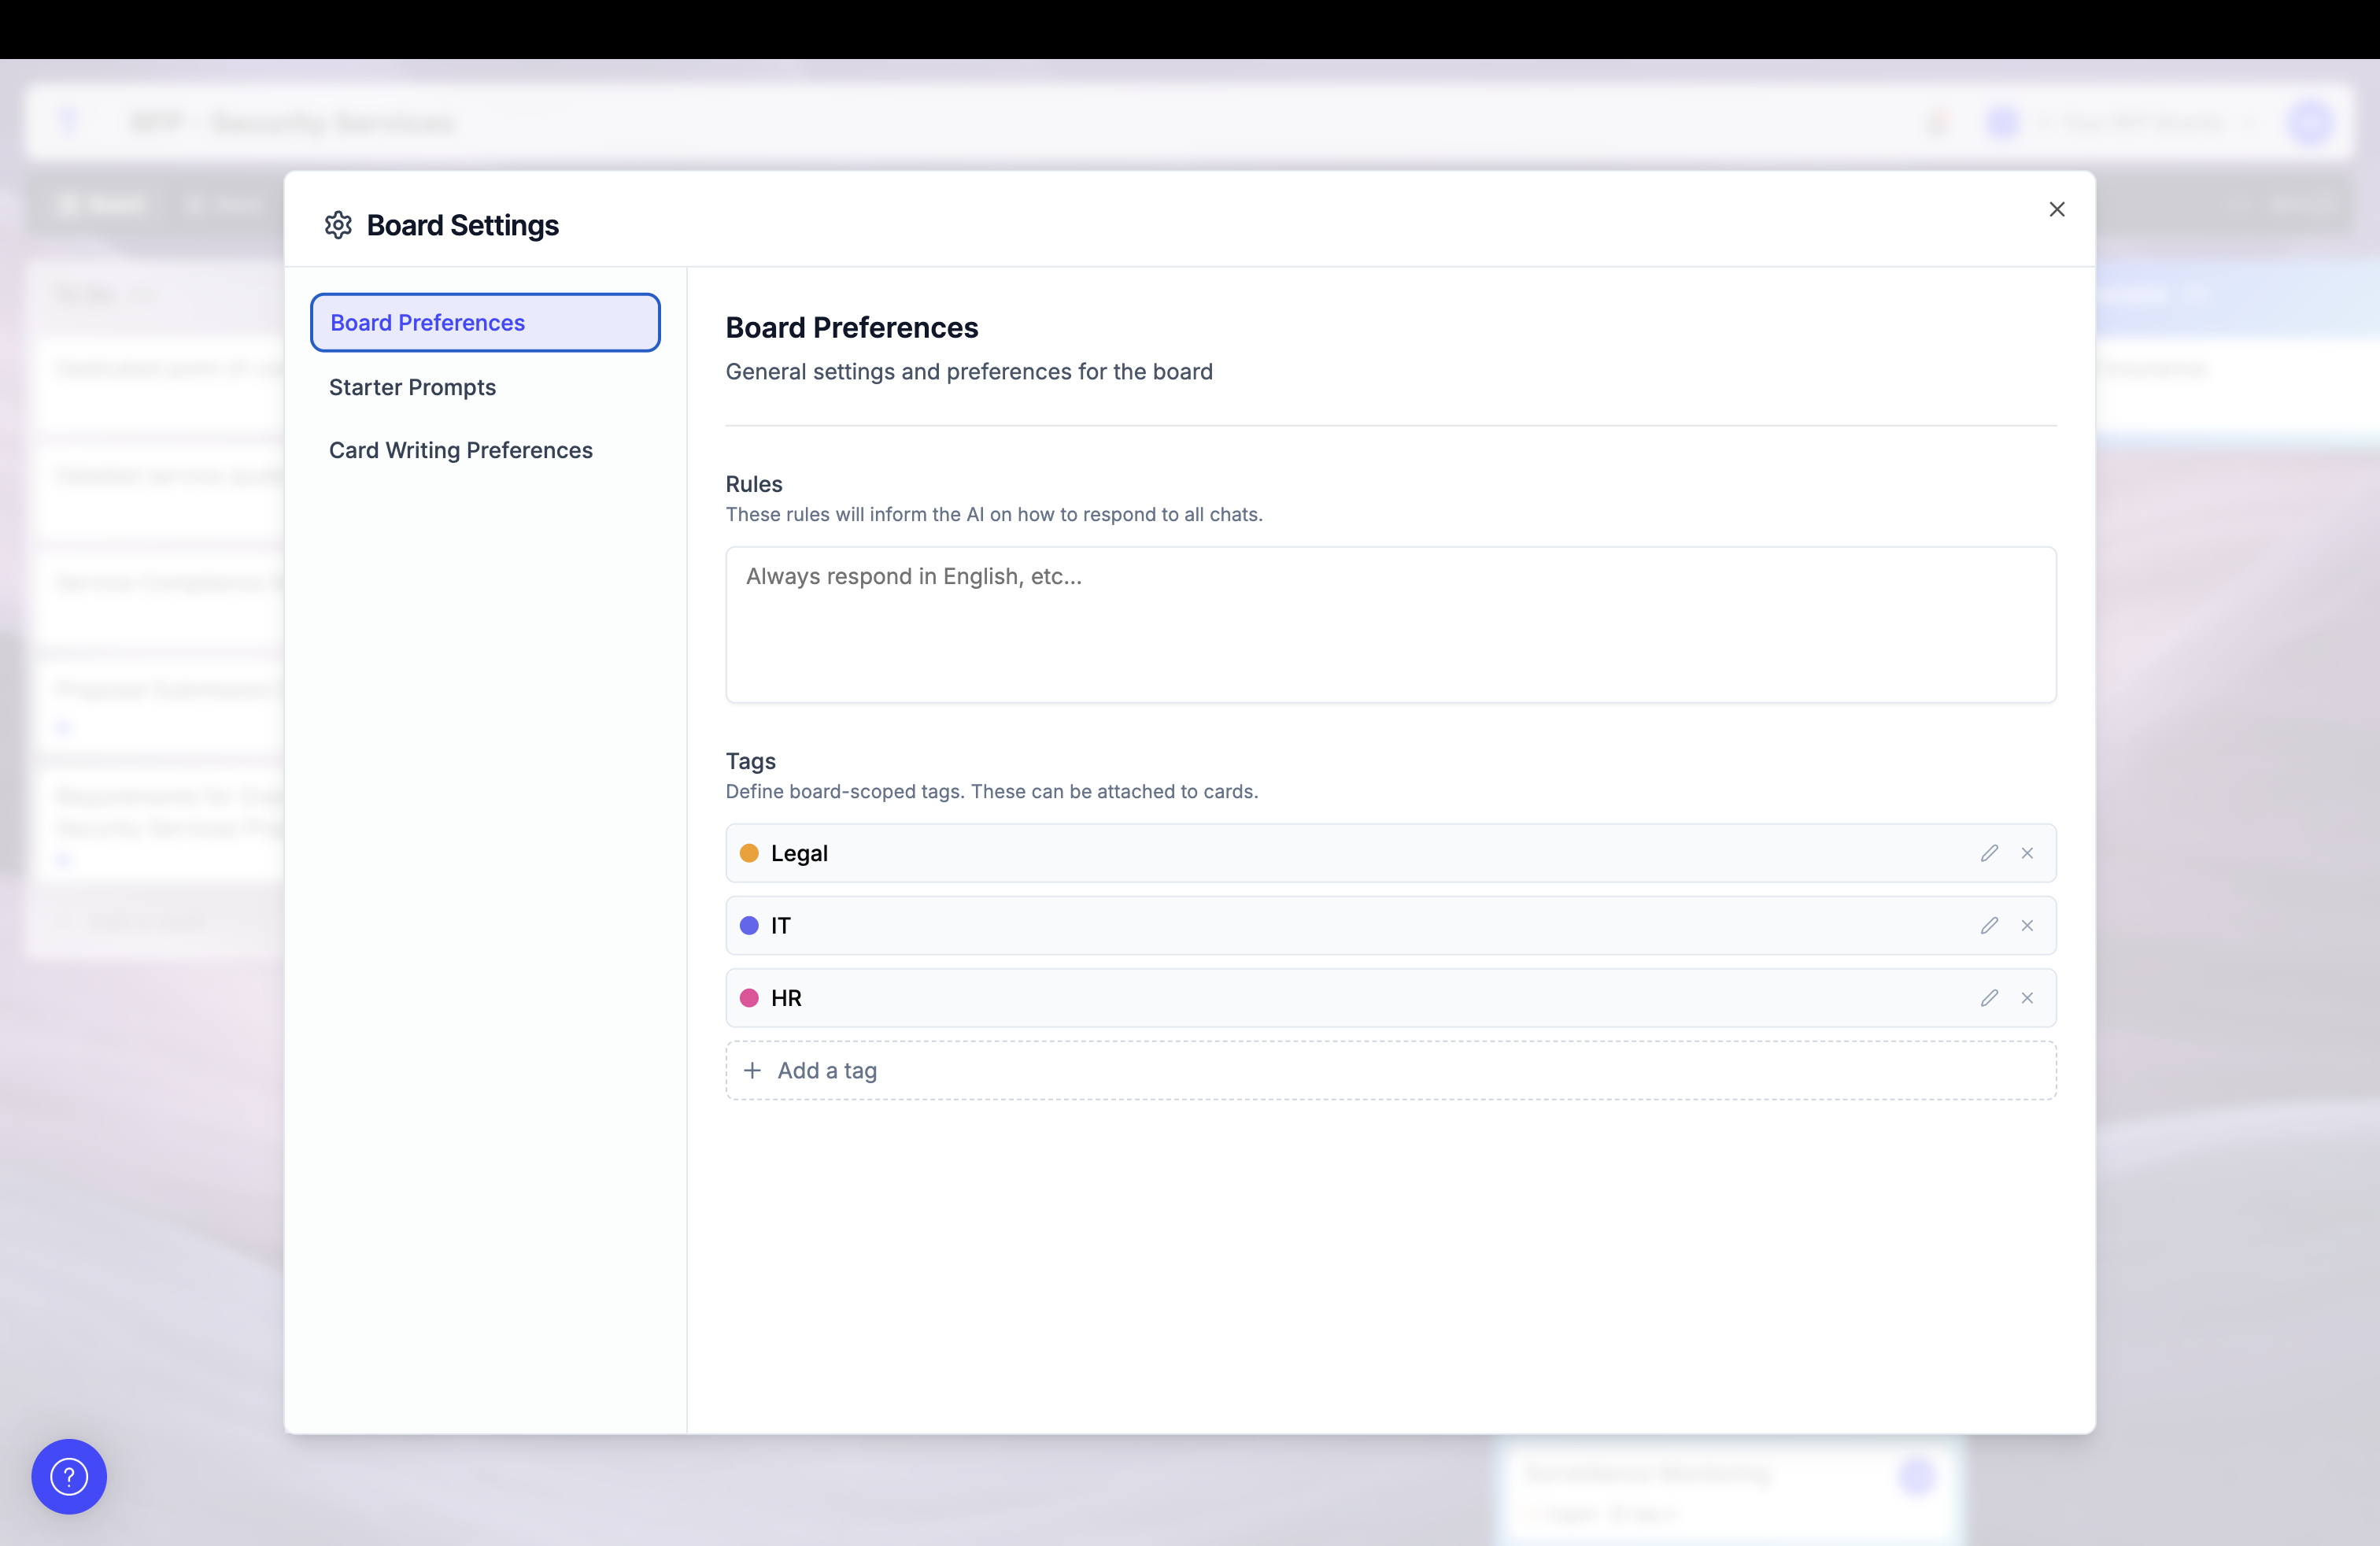This screenshot has width=2380, height=1546.
Task: Edit the Legal tag with pencil icon
Action: pos(1989,853)
